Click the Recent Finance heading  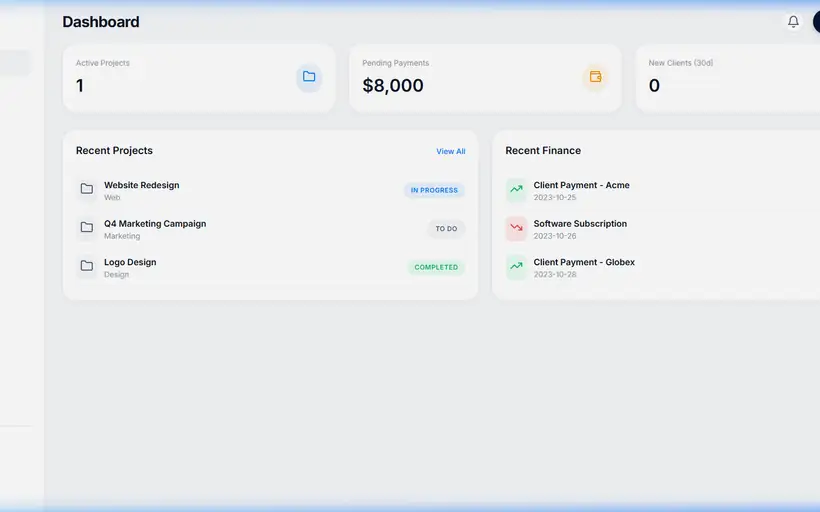coord(543,151)
